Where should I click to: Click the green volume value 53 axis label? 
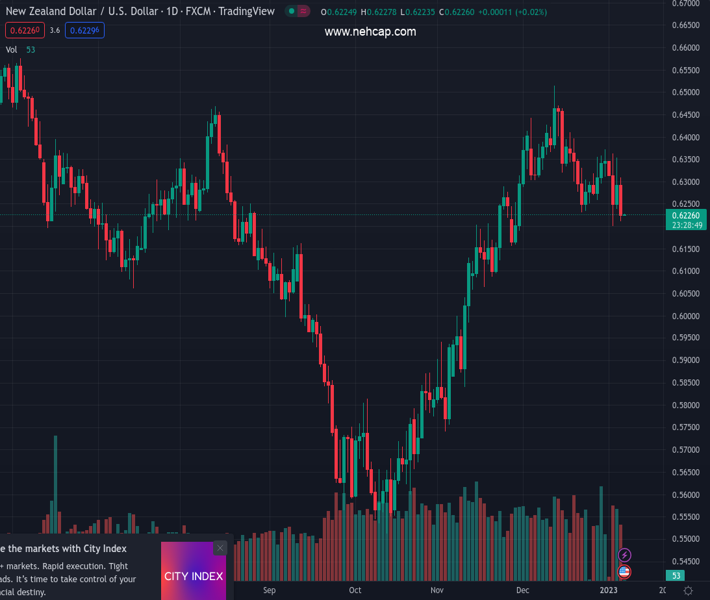tap(676, 576)
